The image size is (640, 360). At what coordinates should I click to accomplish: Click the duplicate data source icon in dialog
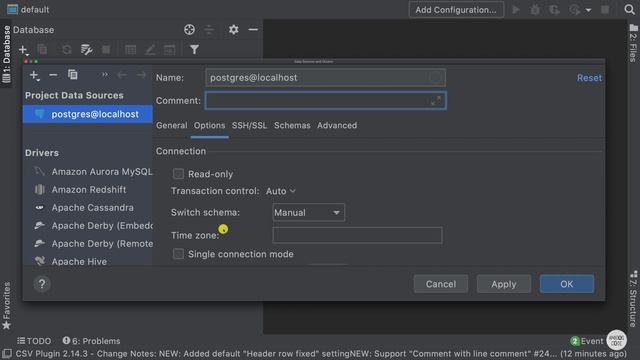coord(73,75)
